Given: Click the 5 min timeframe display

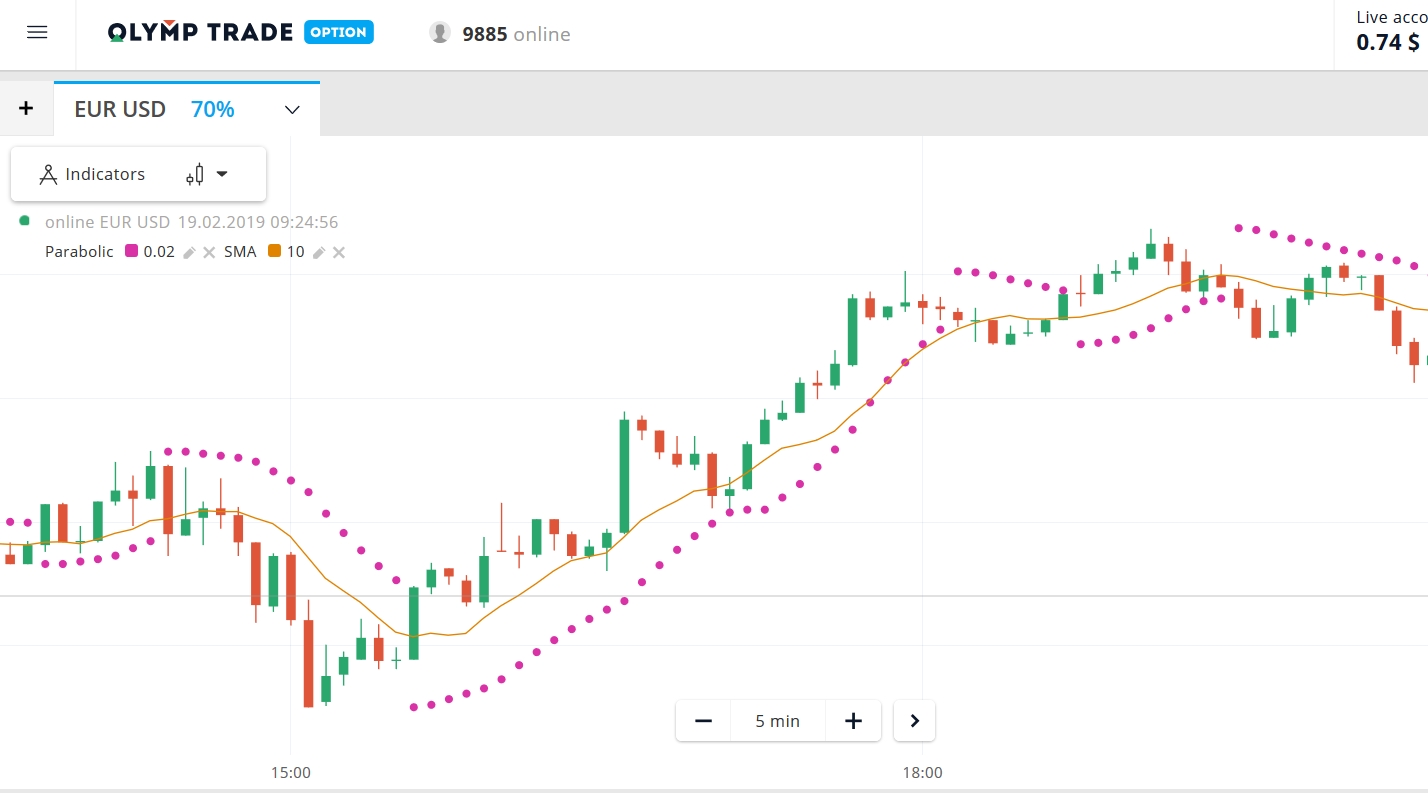Looking at the screenshot, I should [x=778, y=720].
